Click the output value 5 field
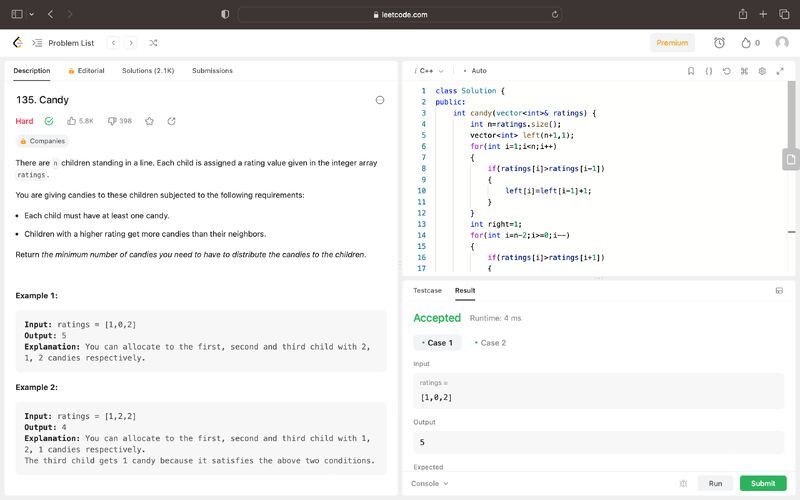The image size is (800, 500). pyautogui.click(x=598, y=442)
